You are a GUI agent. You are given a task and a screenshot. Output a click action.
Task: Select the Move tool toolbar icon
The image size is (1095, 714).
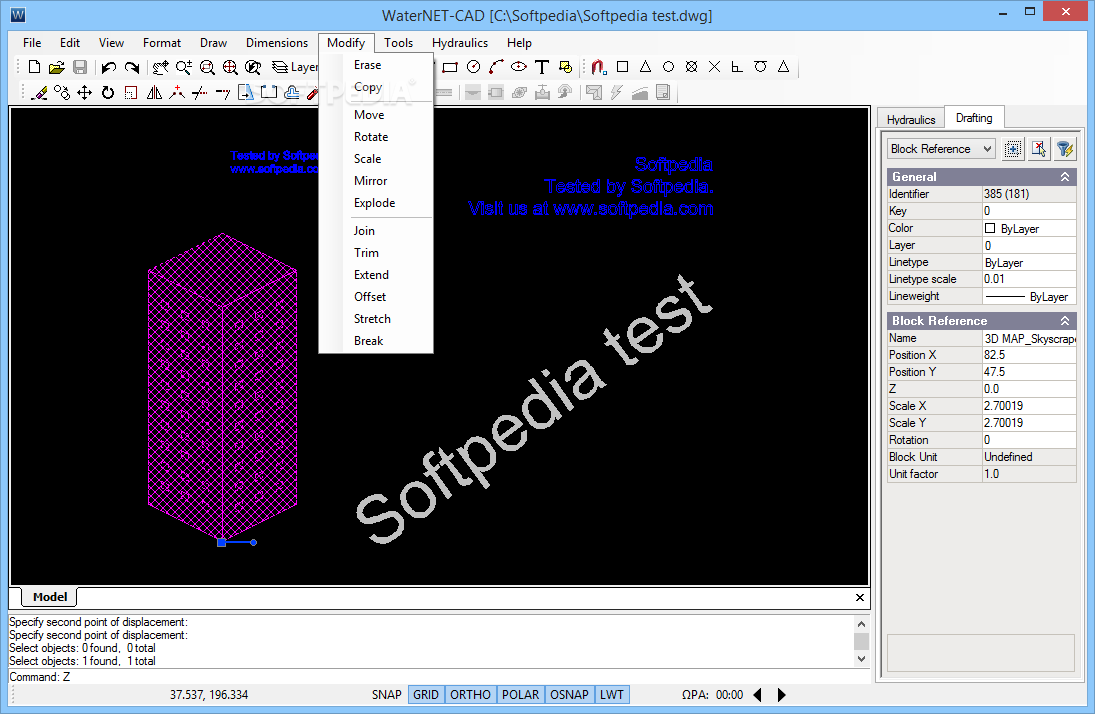(x=84, y=92)
